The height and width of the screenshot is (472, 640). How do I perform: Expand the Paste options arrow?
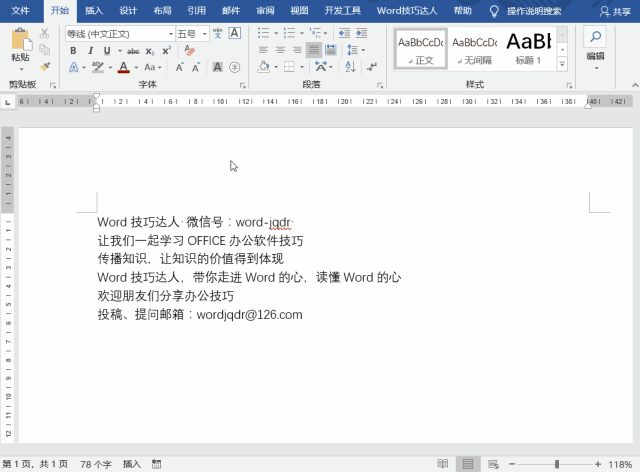click(x=21, y=69)
